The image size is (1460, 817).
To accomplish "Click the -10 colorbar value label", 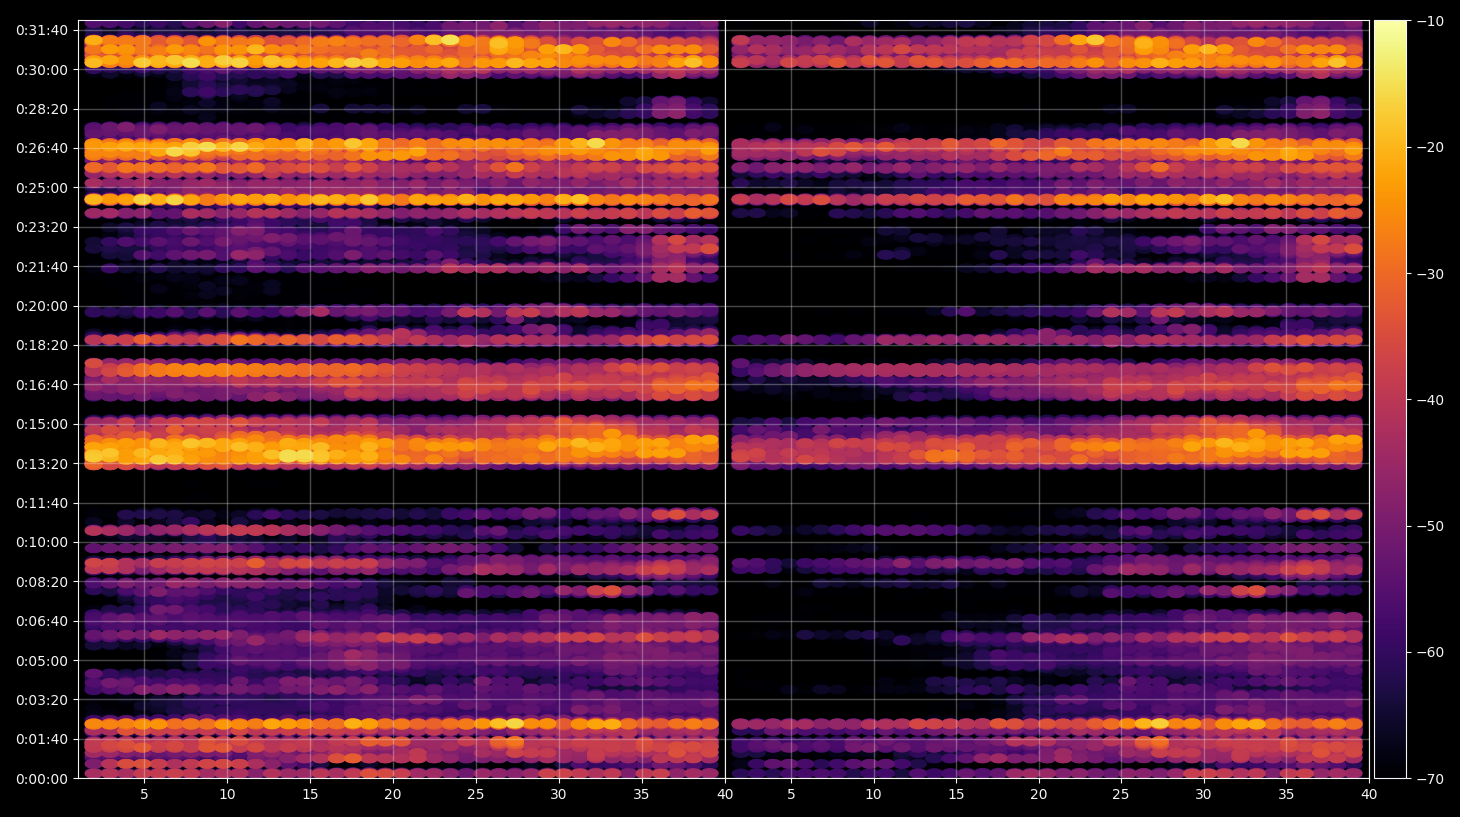I will pyautogui.click(x=1430, y=21).
